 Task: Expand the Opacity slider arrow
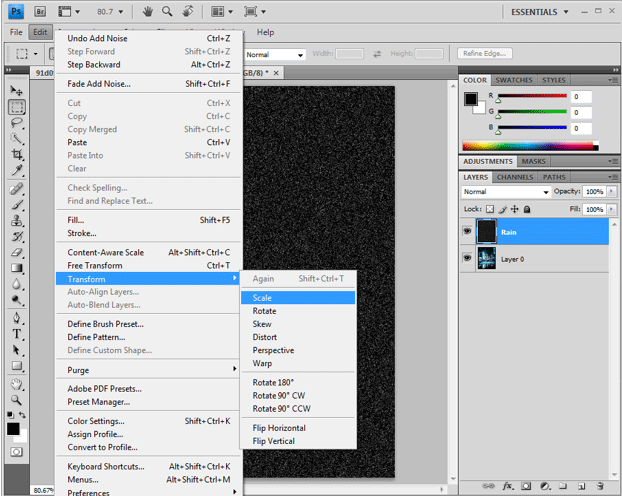pyautogui.click(x=611, y=191)
